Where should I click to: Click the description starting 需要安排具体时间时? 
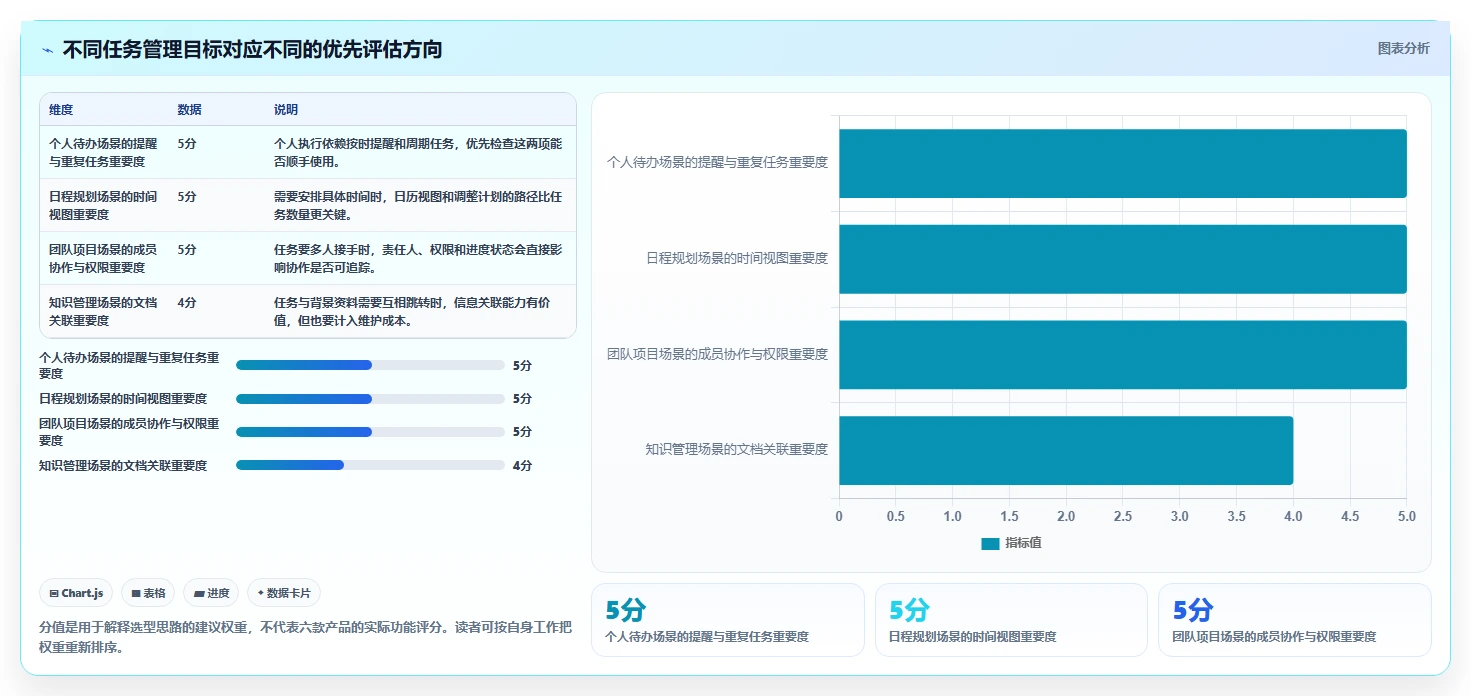tap(418, 205)
